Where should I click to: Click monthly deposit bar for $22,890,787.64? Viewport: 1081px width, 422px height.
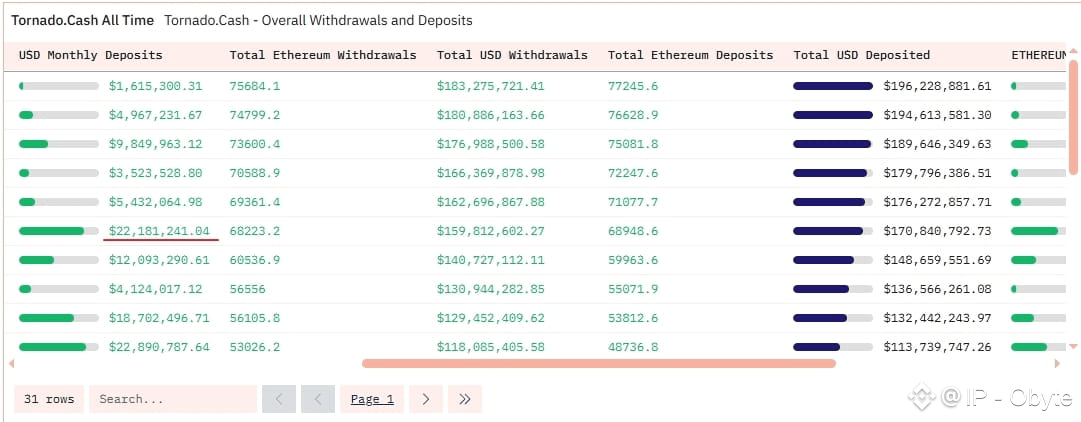pos(59,347)
